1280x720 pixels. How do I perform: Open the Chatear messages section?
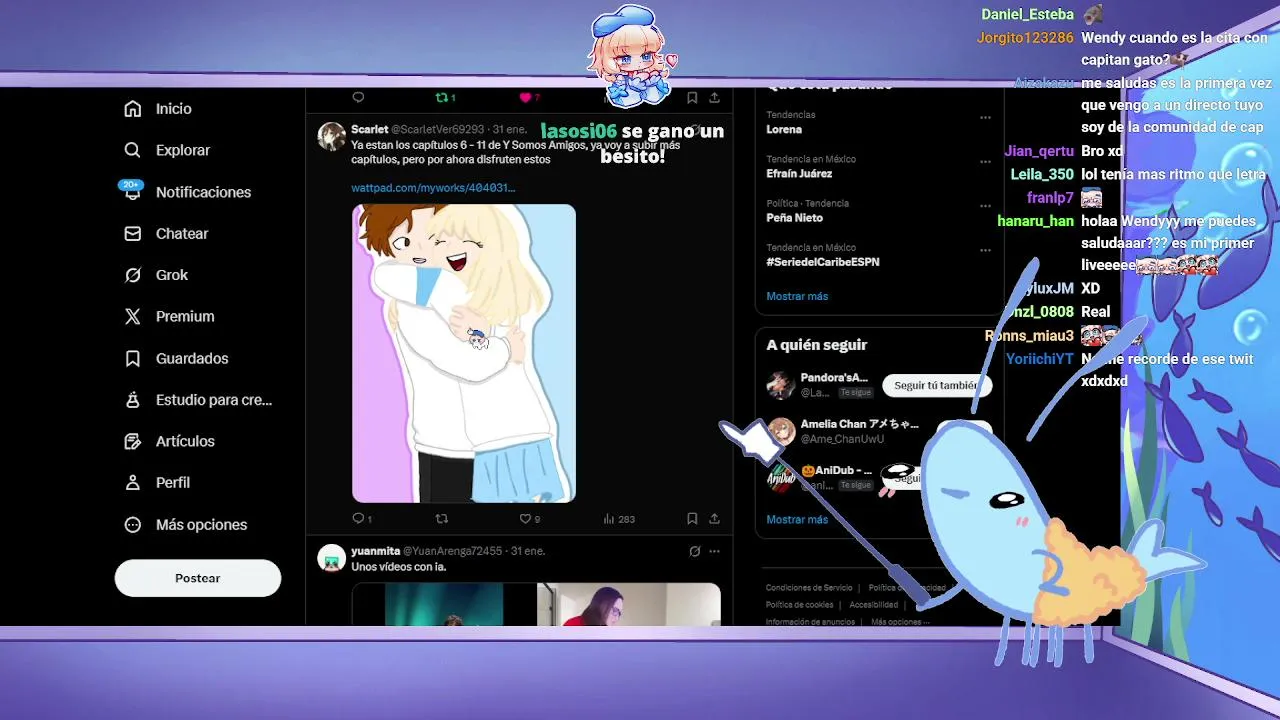(x=166, y=233)
